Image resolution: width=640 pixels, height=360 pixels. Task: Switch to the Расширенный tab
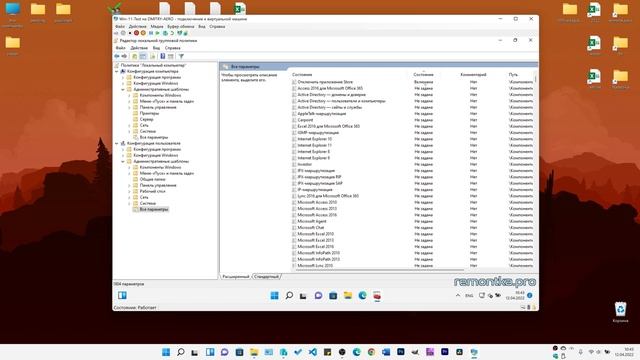[236, 276]
